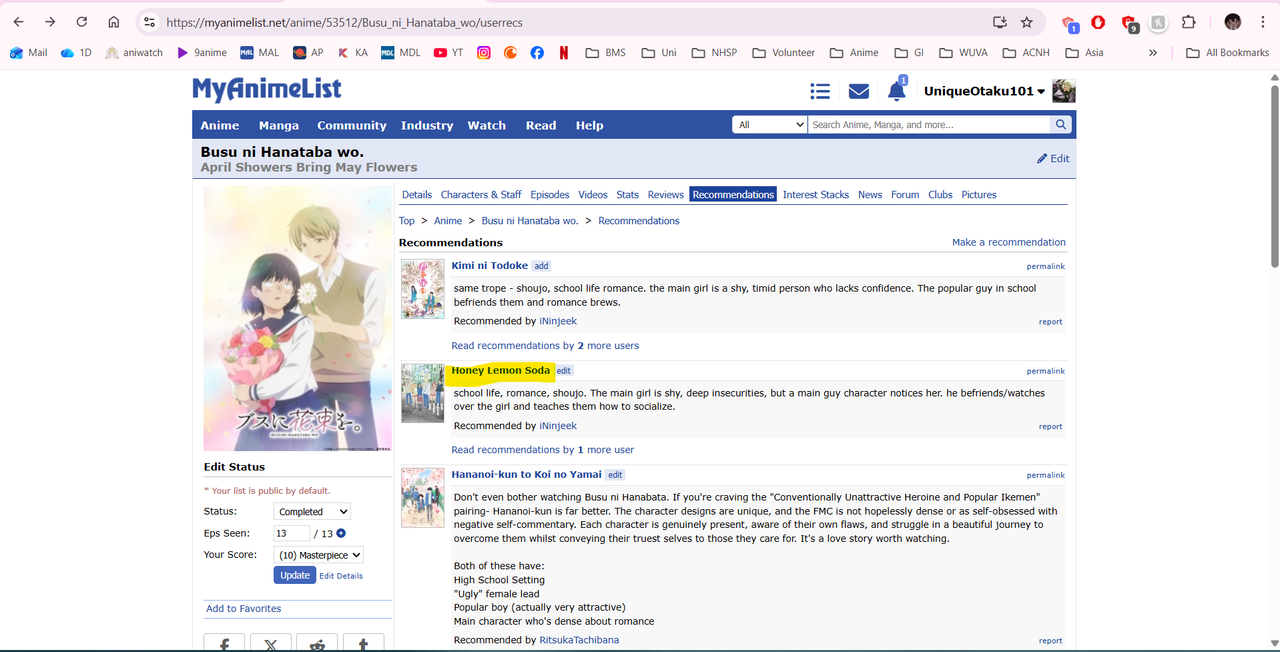Viewport: 1280px width, 652px height.
Task: Open the Chrome three-dot menu
Action: click(1263, 22)
